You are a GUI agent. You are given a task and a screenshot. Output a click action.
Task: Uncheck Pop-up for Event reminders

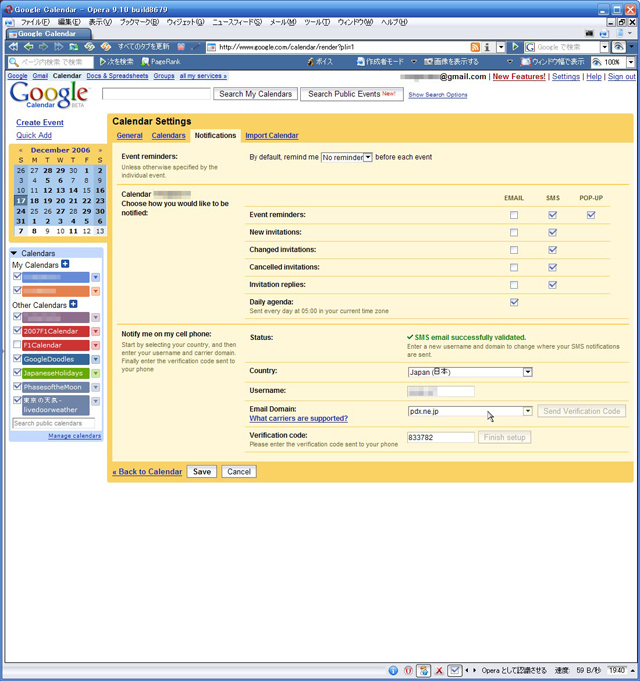click(591, 215)
